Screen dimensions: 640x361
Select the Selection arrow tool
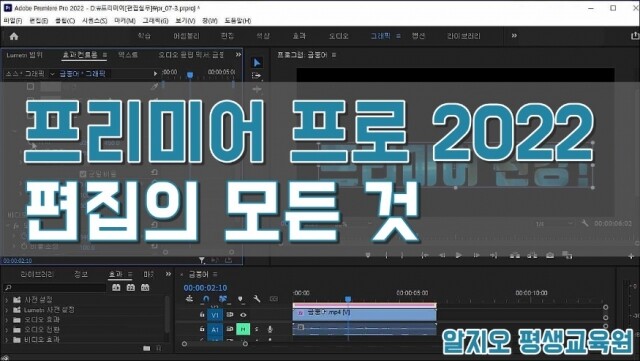(257, 62)
